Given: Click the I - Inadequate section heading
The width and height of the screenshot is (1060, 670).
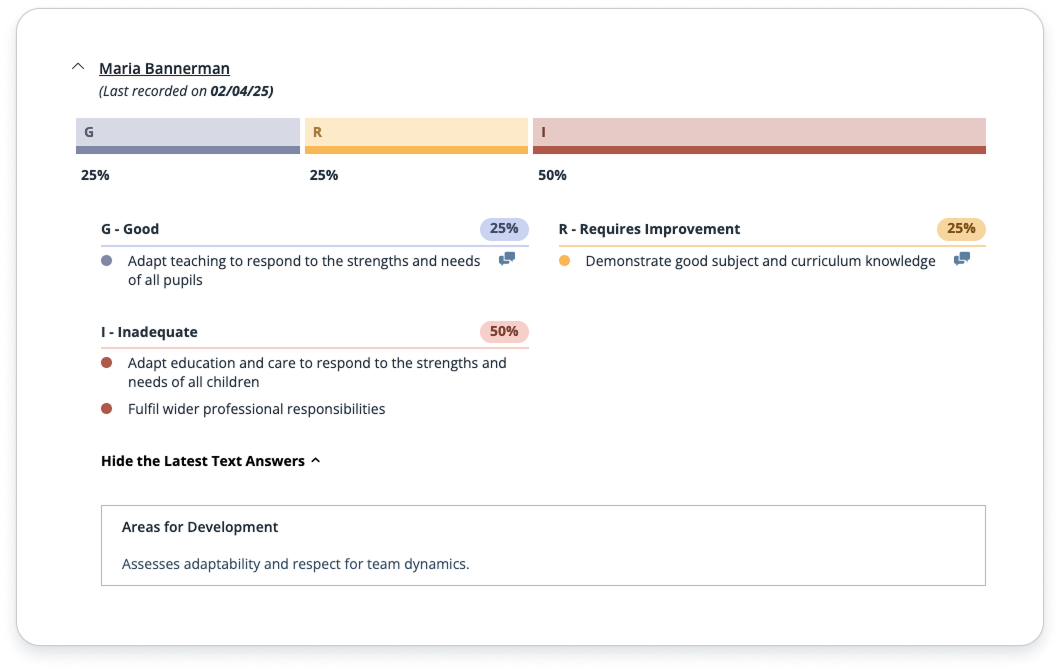Looking at the screenshot, I should pyautogui.click(x=149, y=332).
